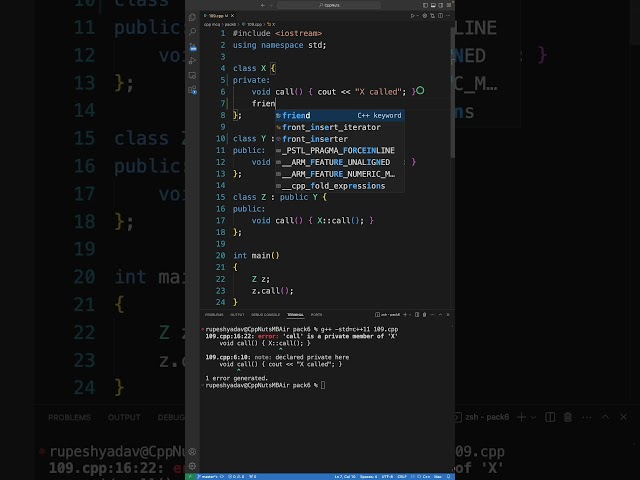Choose the 'friend' keyword suggestion

[x=340, y=116]
